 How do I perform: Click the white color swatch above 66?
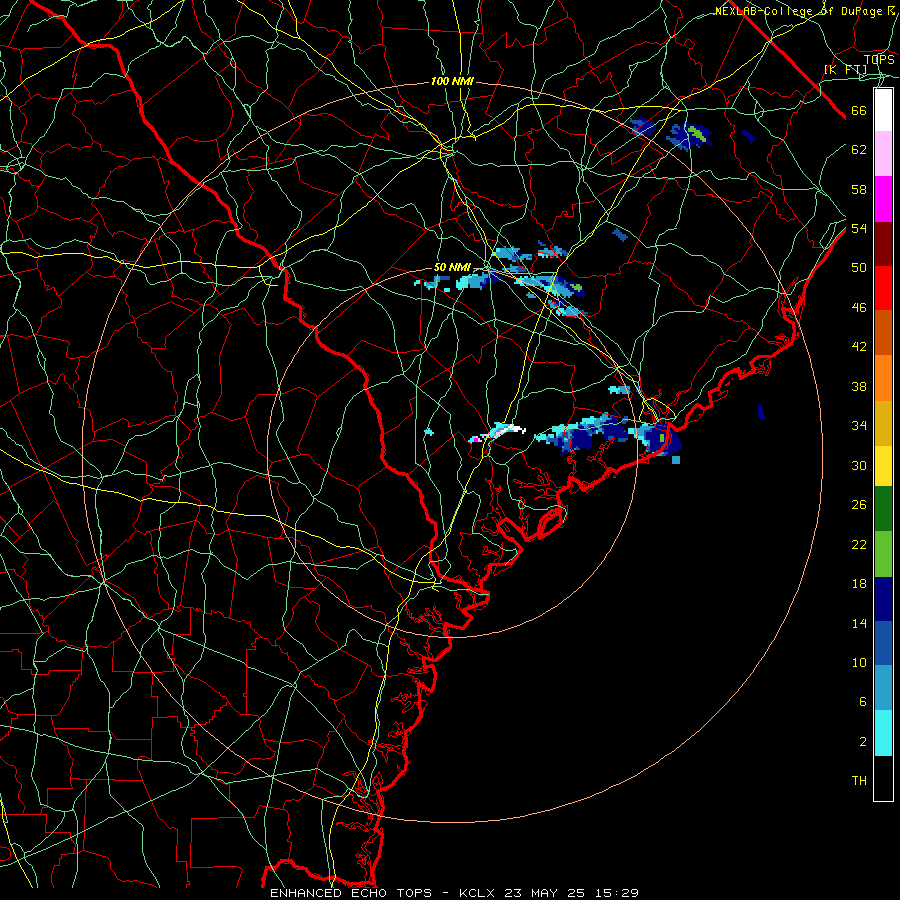pyautogui.click(x=883, y=110)
